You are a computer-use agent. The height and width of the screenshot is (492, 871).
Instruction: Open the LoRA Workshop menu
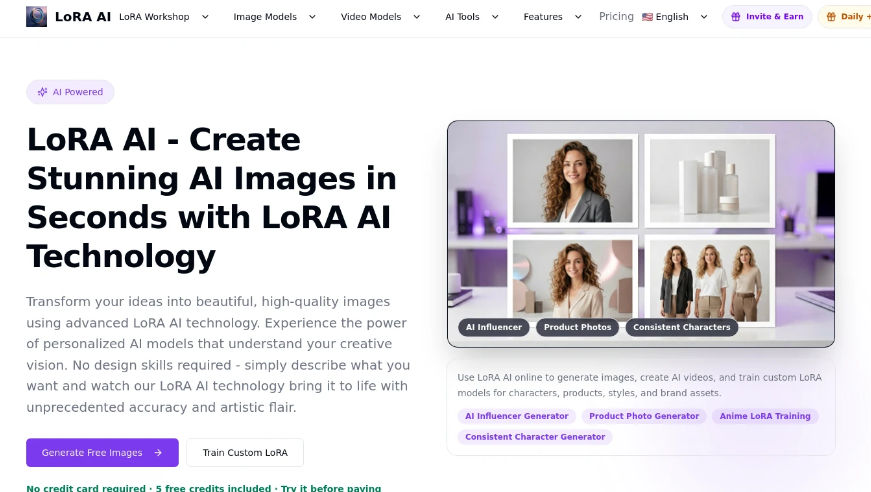164,17
